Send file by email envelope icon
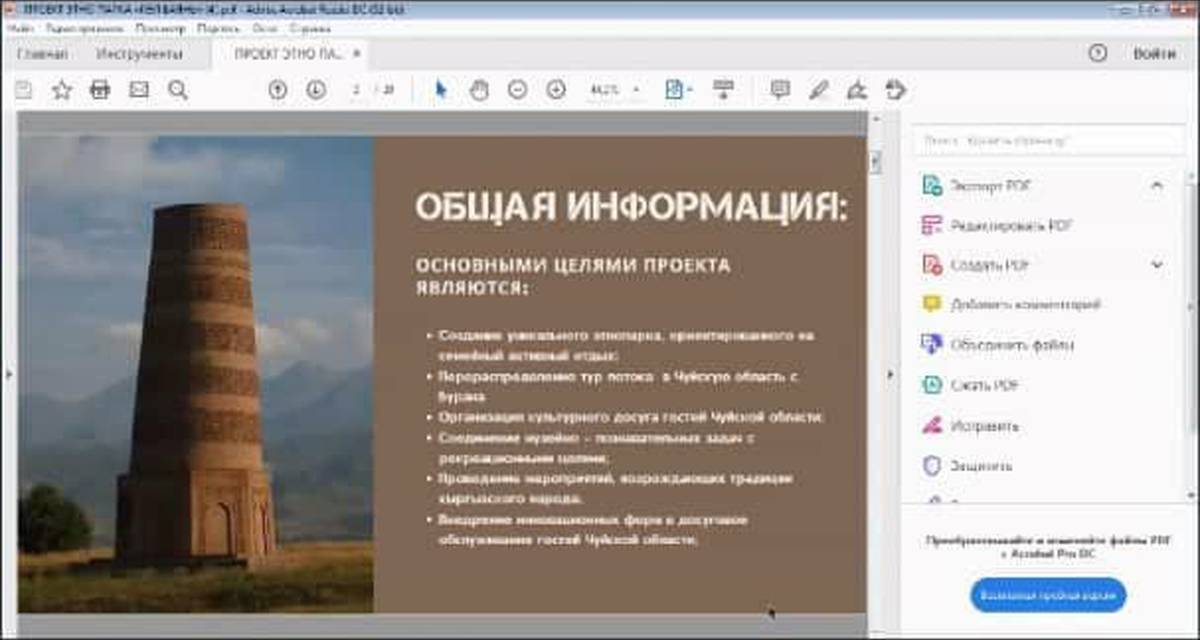 139,90
